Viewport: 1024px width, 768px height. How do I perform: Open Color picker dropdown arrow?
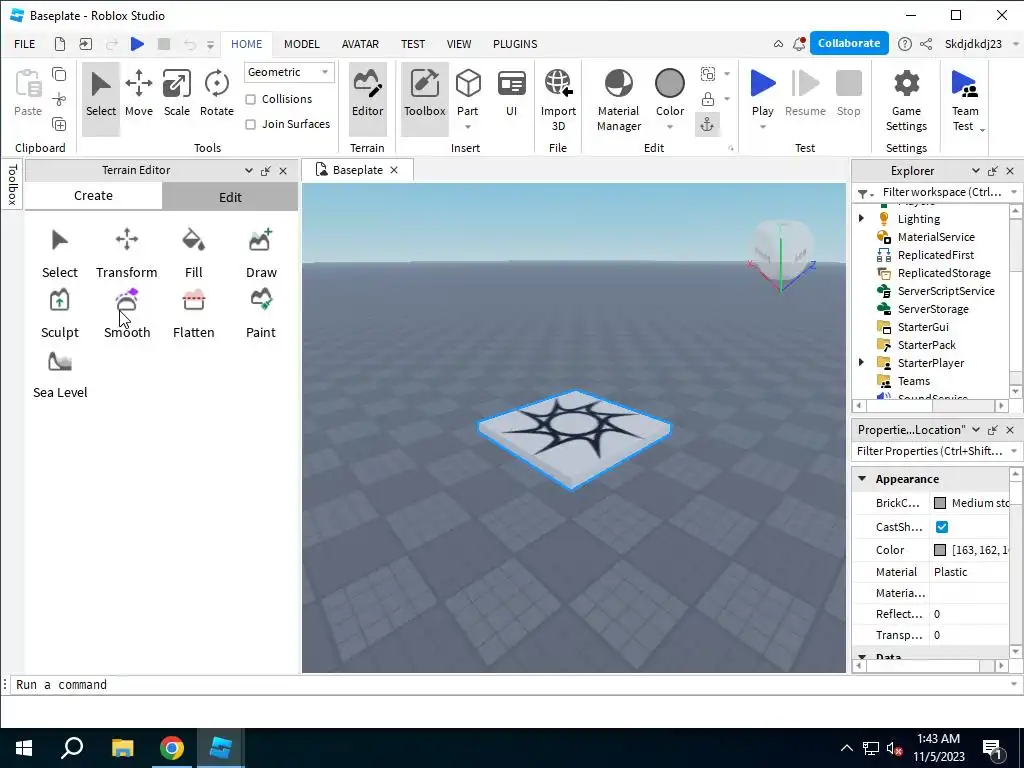(x=669, y=127)
